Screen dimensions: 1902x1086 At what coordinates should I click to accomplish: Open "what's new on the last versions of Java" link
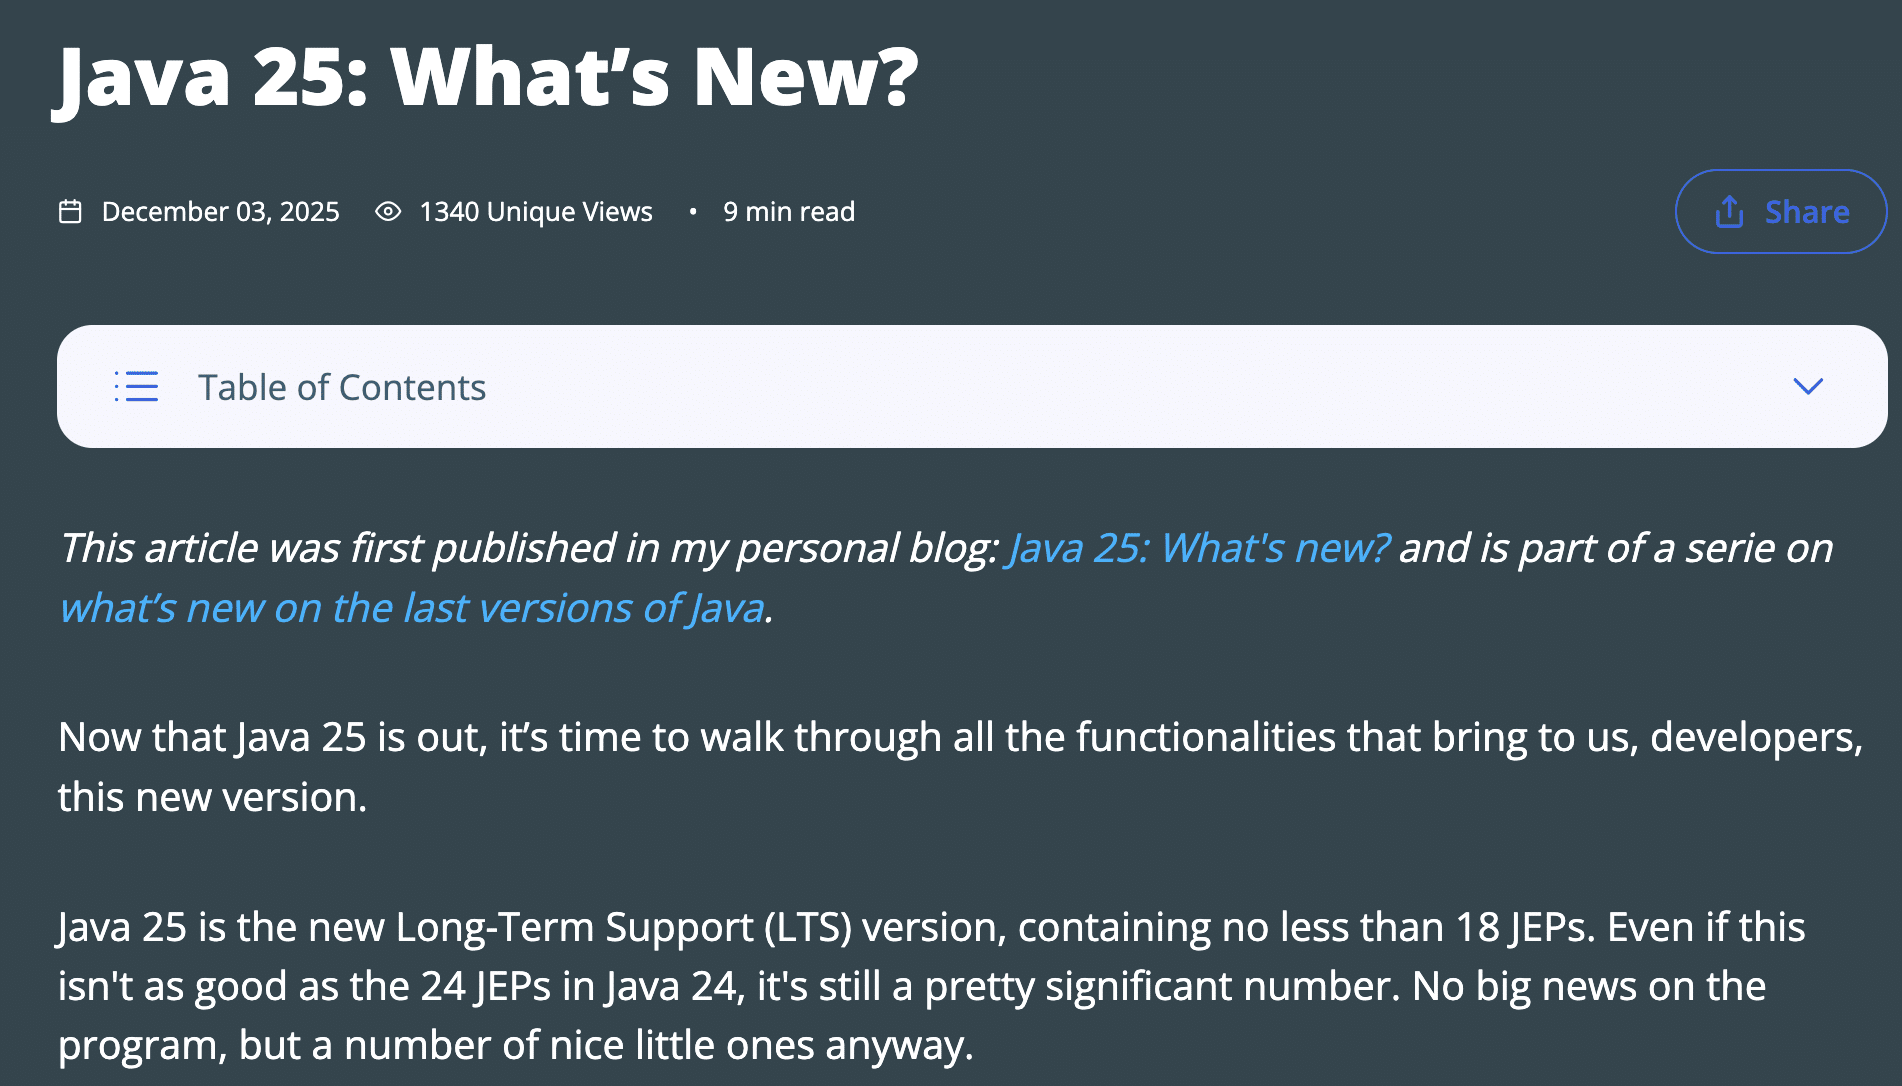(412, 608)
